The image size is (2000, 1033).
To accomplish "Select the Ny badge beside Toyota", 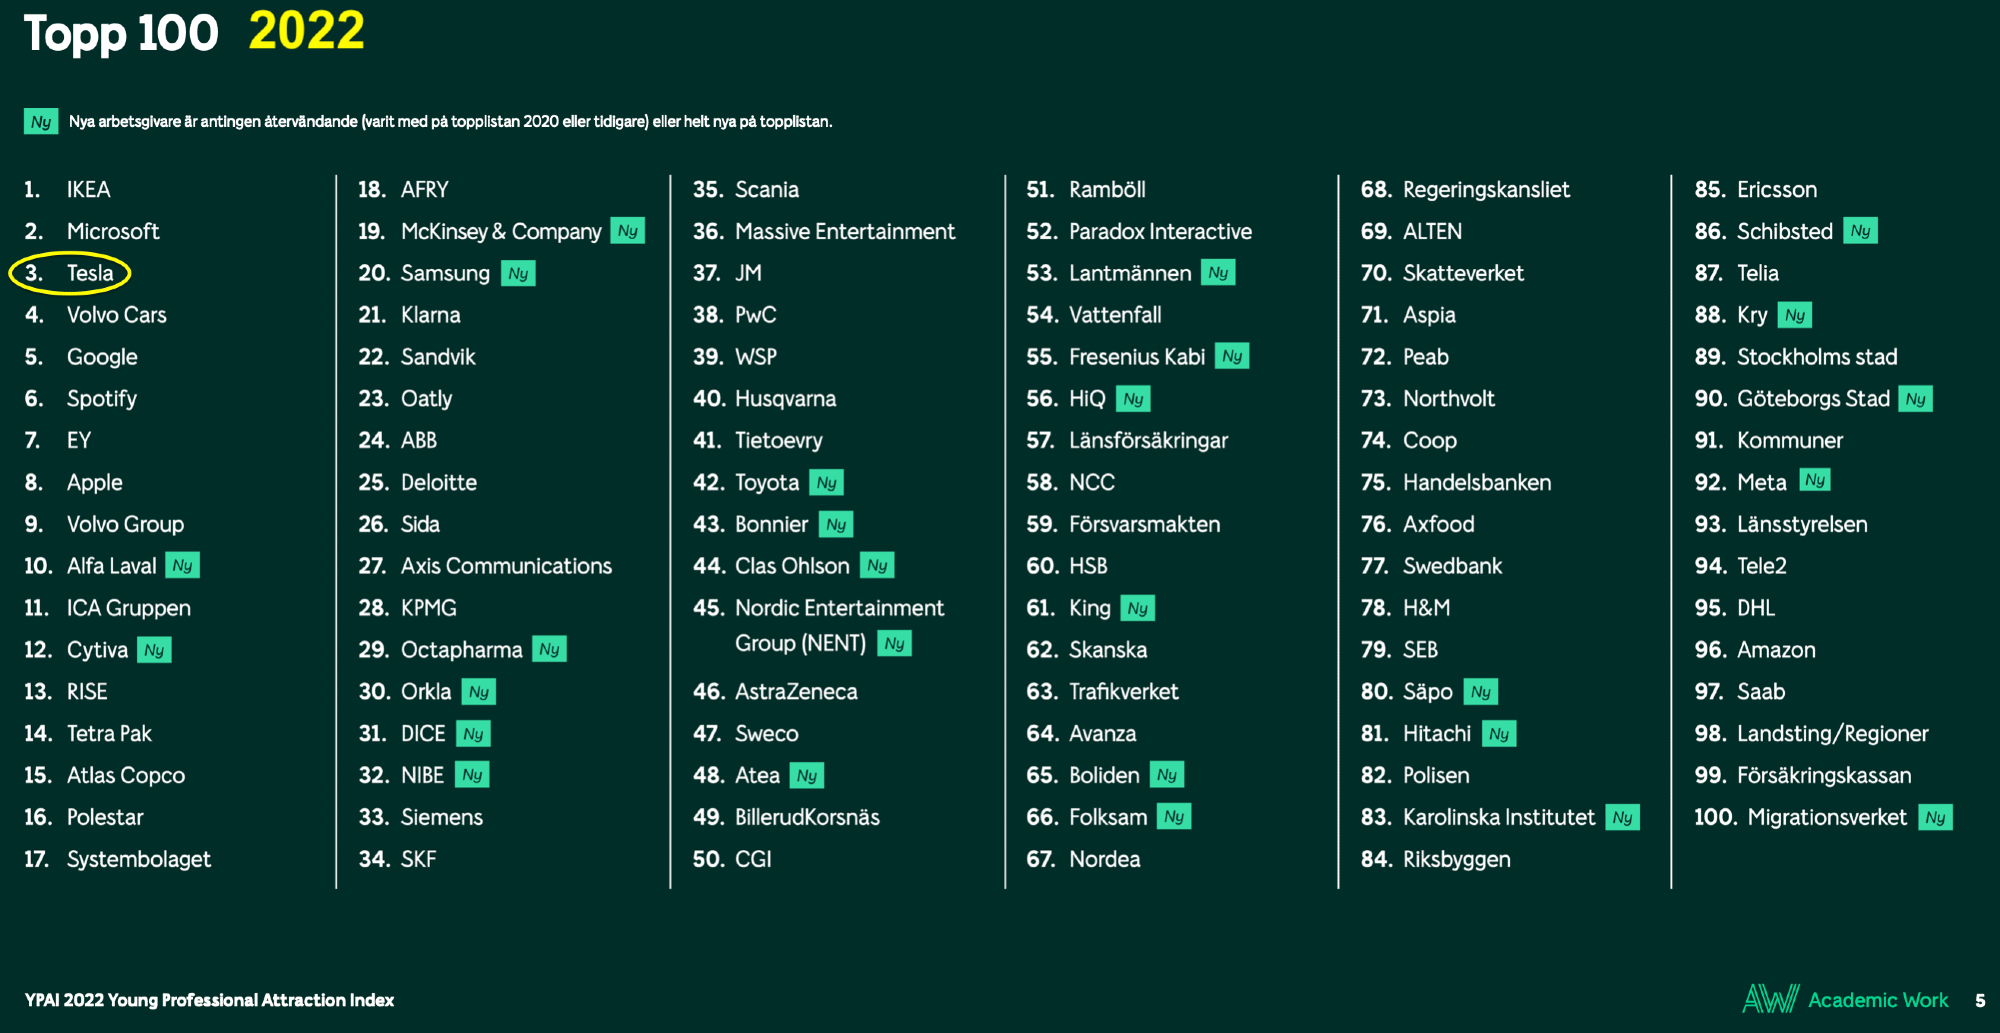I will (x=826, y=483).
